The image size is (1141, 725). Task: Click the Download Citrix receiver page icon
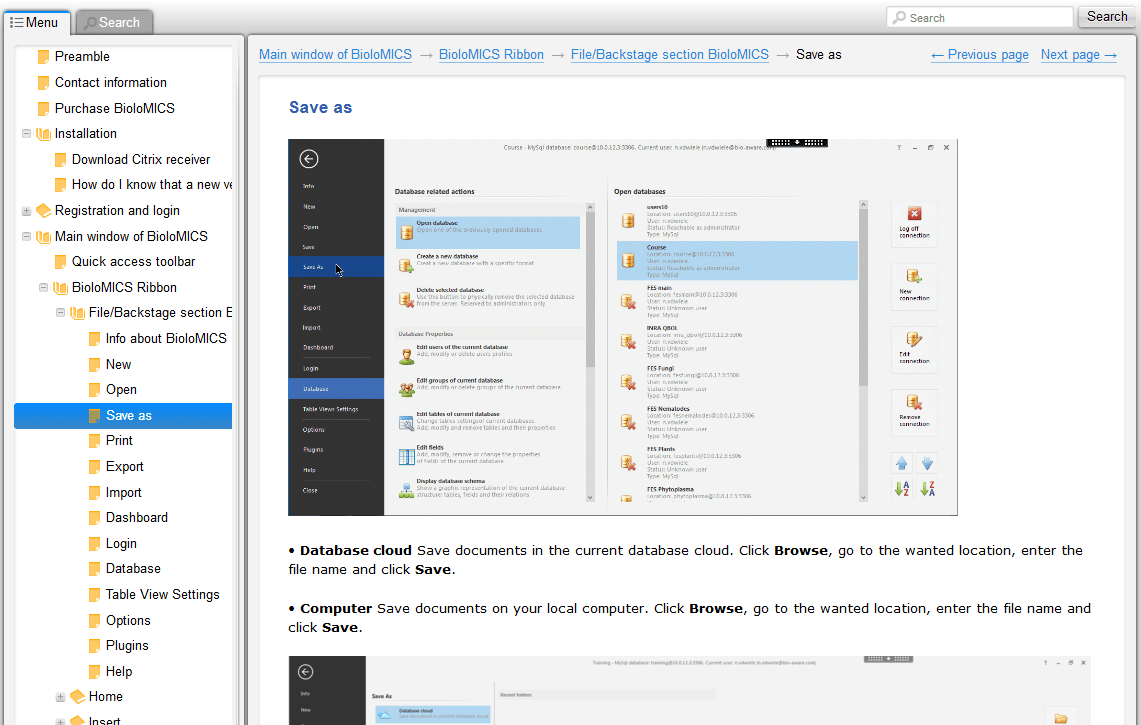click(x=61, y=159)
